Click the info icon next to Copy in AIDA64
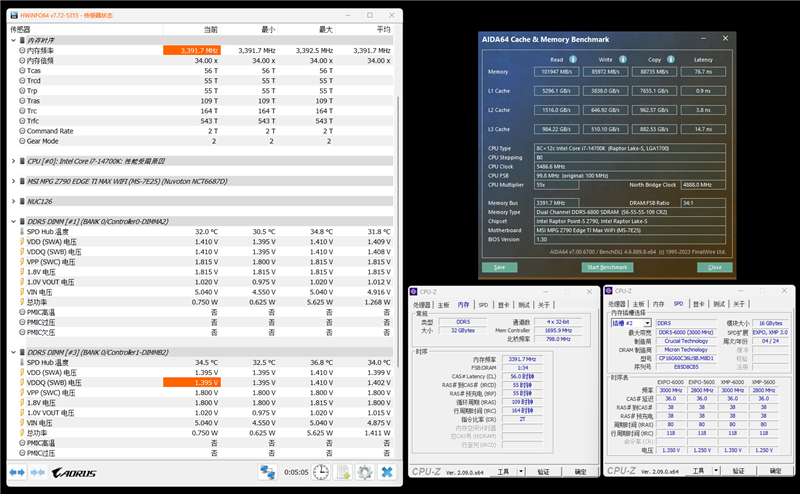Screen dimensions: 800x494 (670, 59)
